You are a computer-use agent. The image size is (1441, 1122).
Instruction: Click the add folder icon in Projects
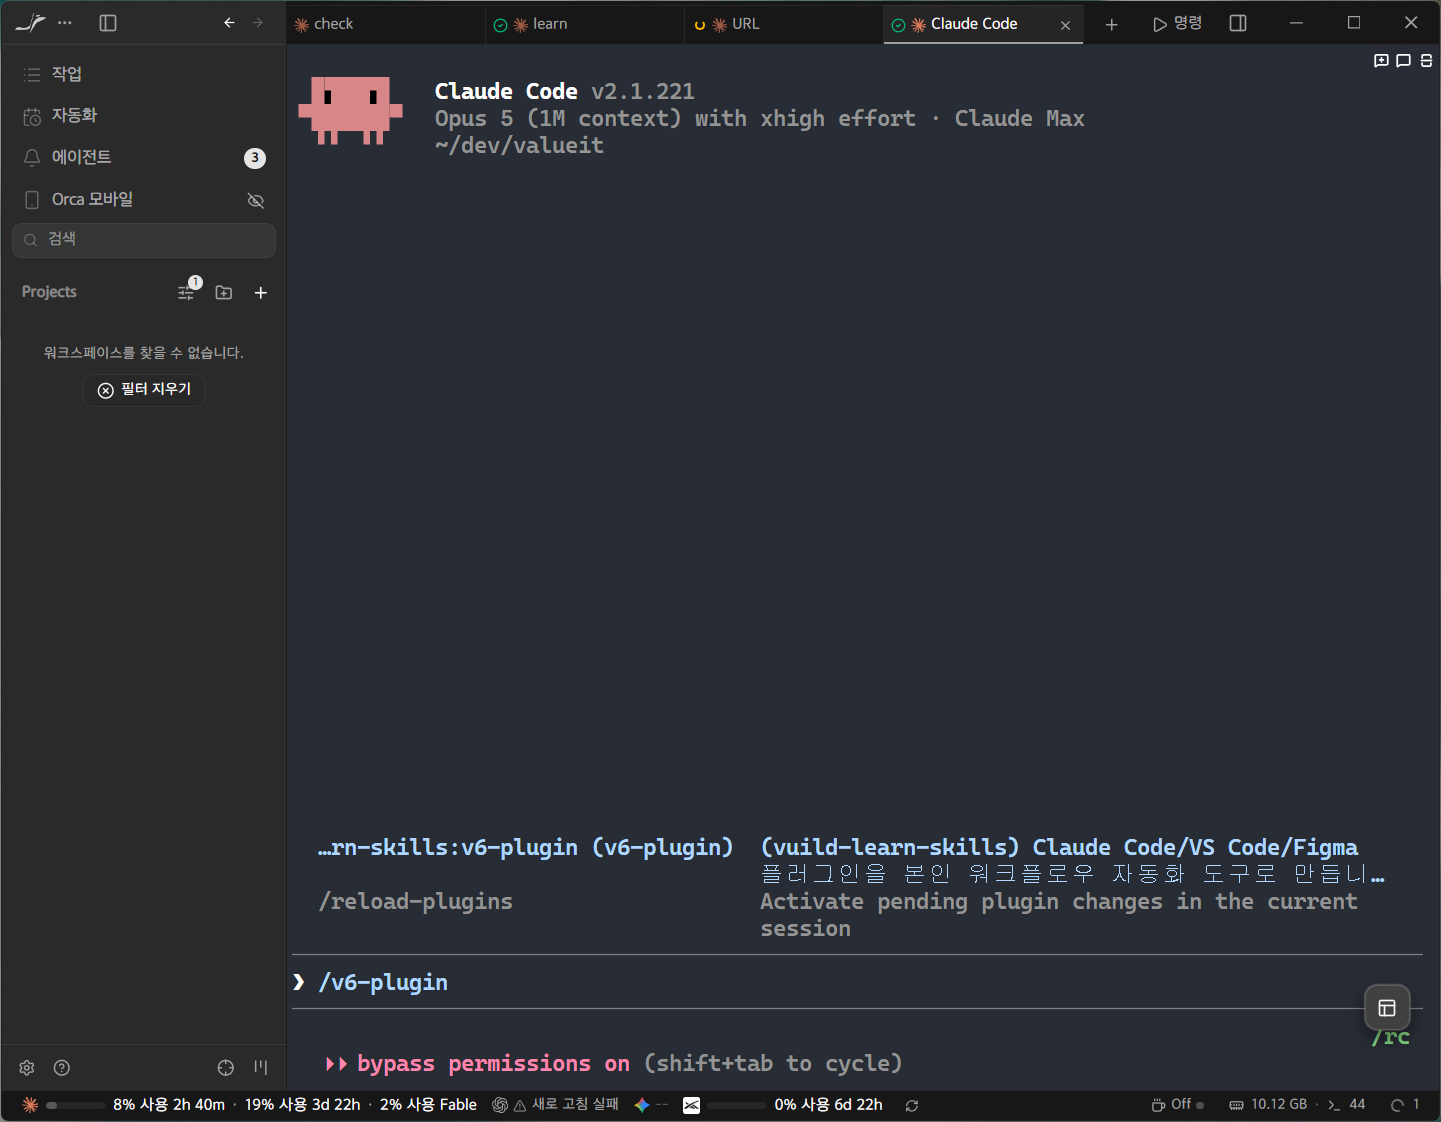click(224, 292)
